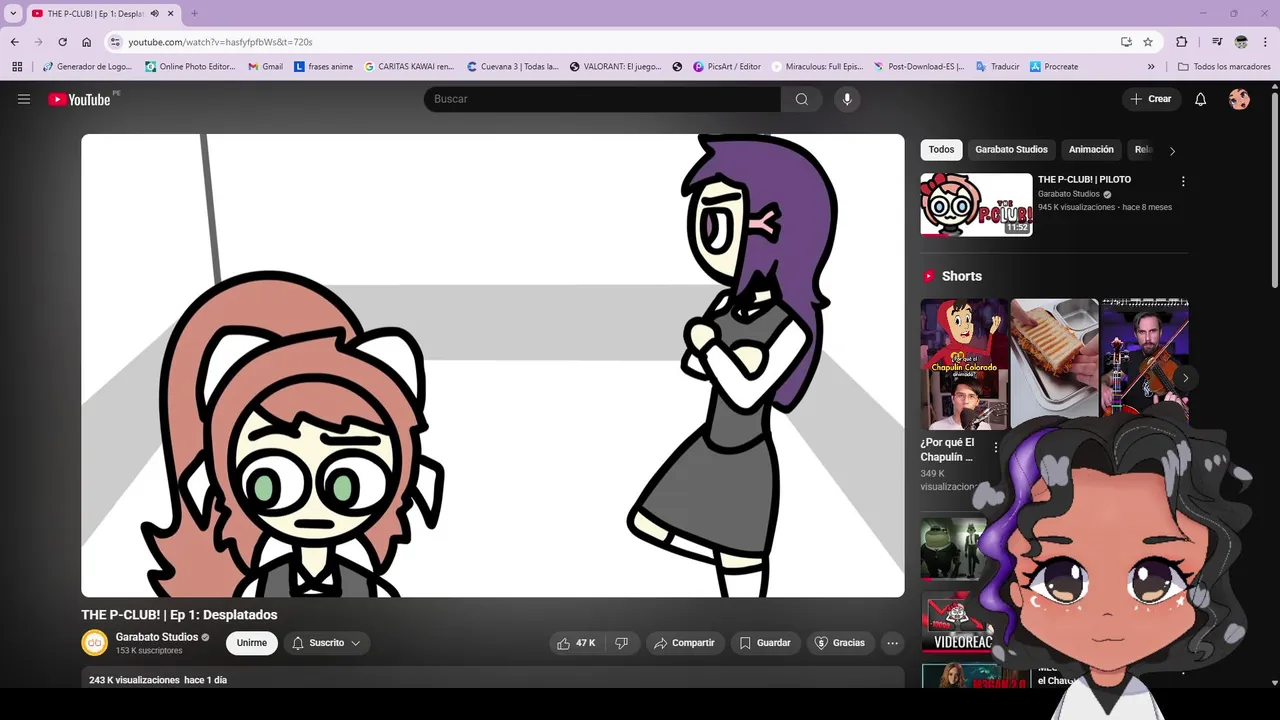This screenshot has width=1280, height=720.
Task: Open the notifications bell
Action: coord(1200,99)
